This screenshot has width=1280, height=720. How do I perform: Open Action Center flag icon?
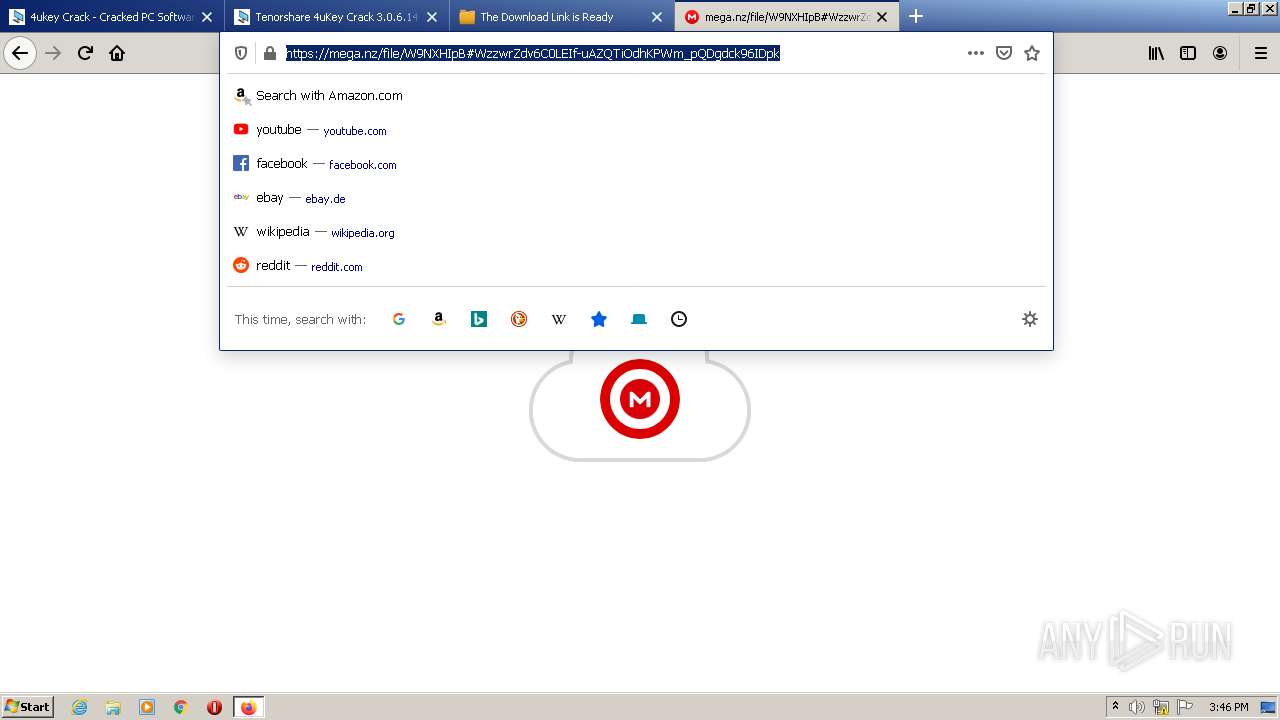pos(1185,707)
